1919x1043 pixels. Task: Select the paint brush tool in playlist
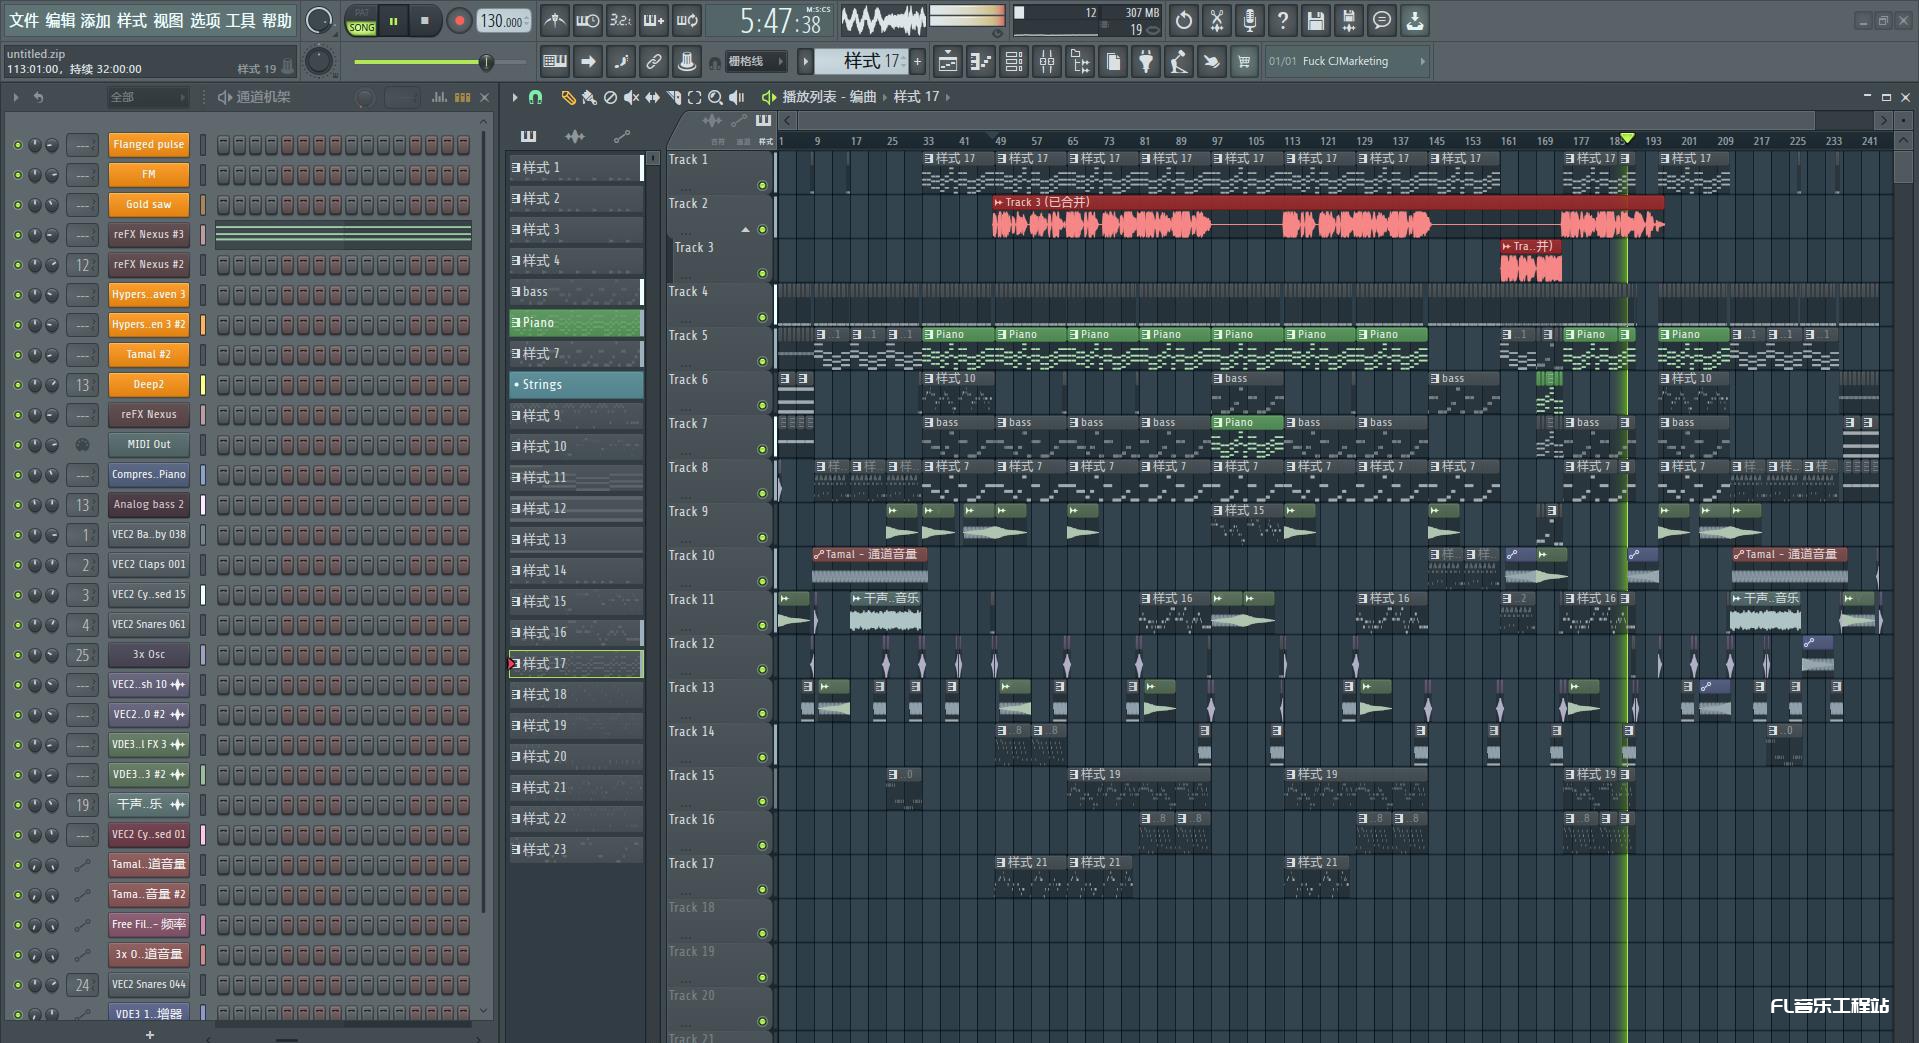coord(589,97)
